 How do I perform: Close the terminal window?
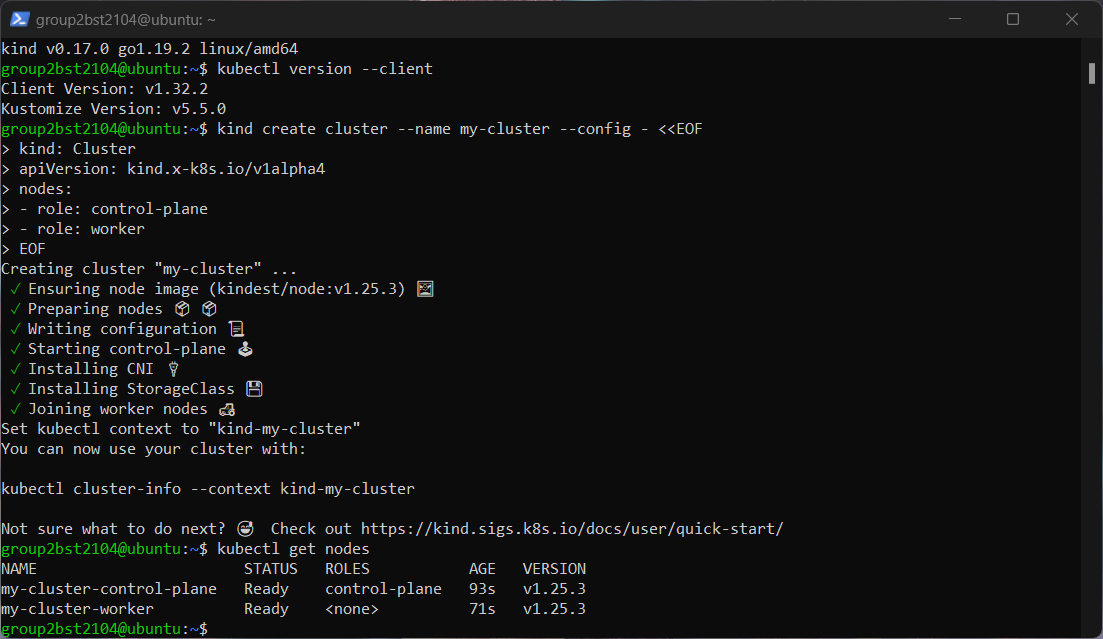[x=1071, y=19]
